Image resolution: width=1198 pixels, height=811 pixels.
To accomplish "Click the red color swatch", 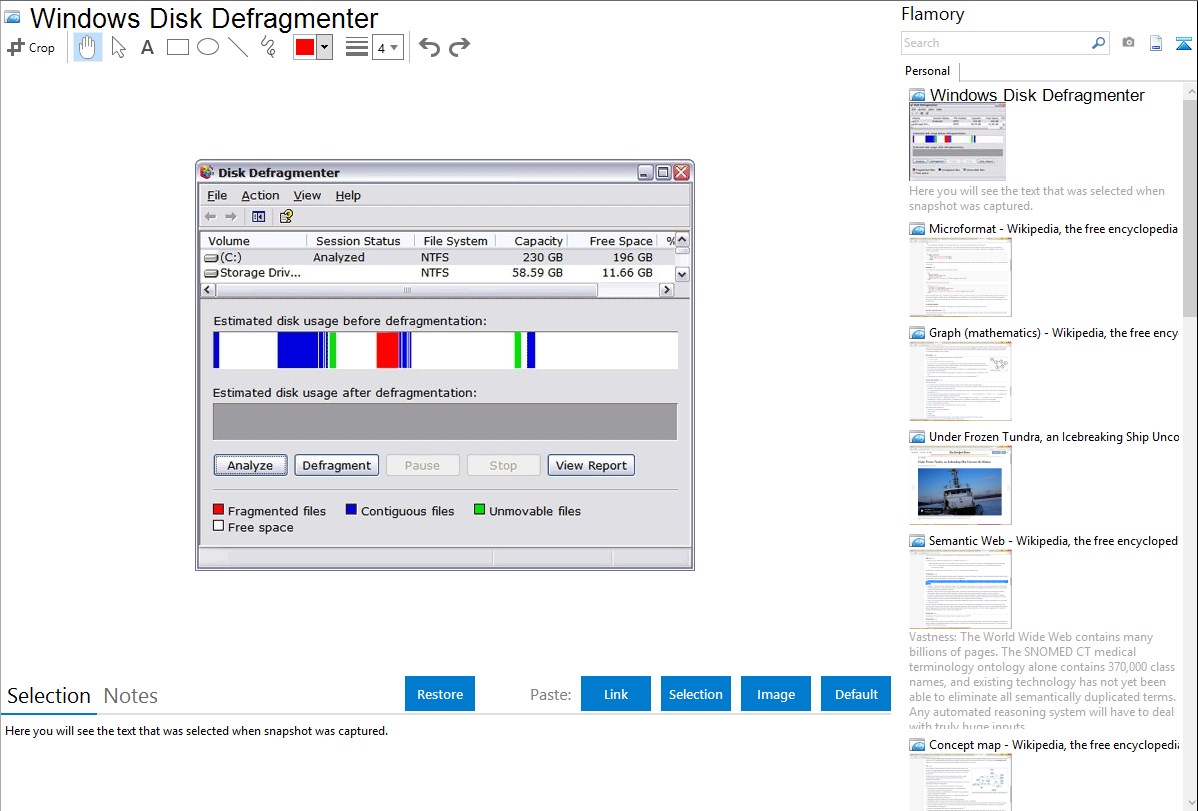I will click(x=305, y=47).
